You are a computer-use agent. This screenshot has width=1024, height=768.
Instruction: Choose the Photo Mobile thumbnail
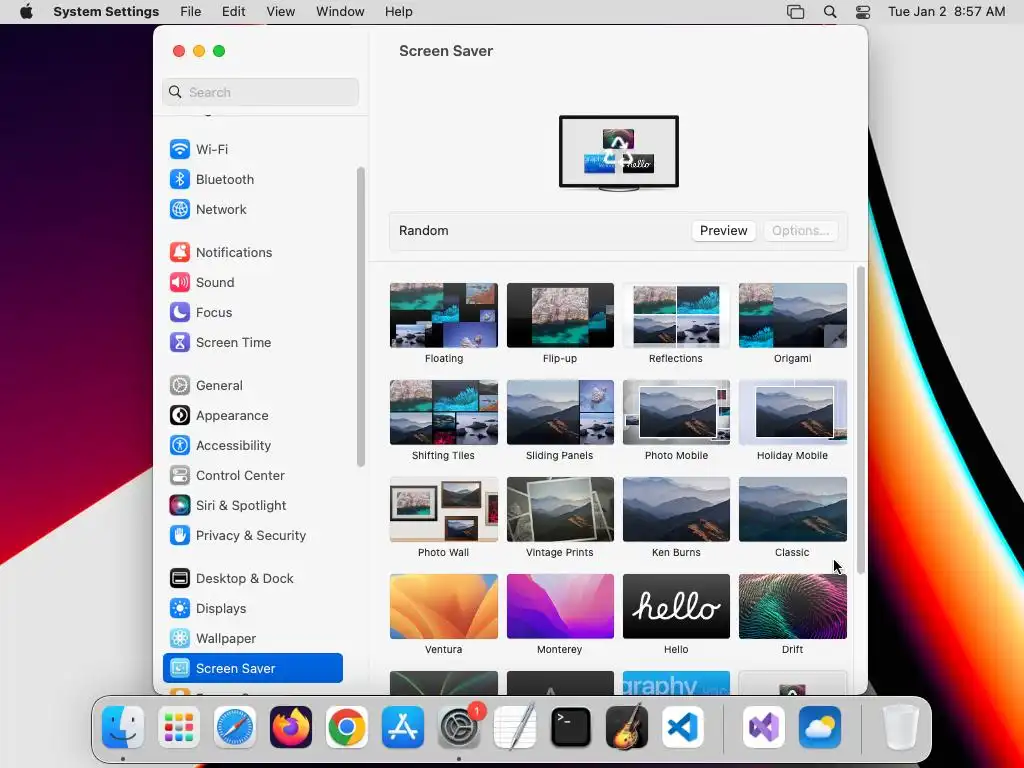677,412
